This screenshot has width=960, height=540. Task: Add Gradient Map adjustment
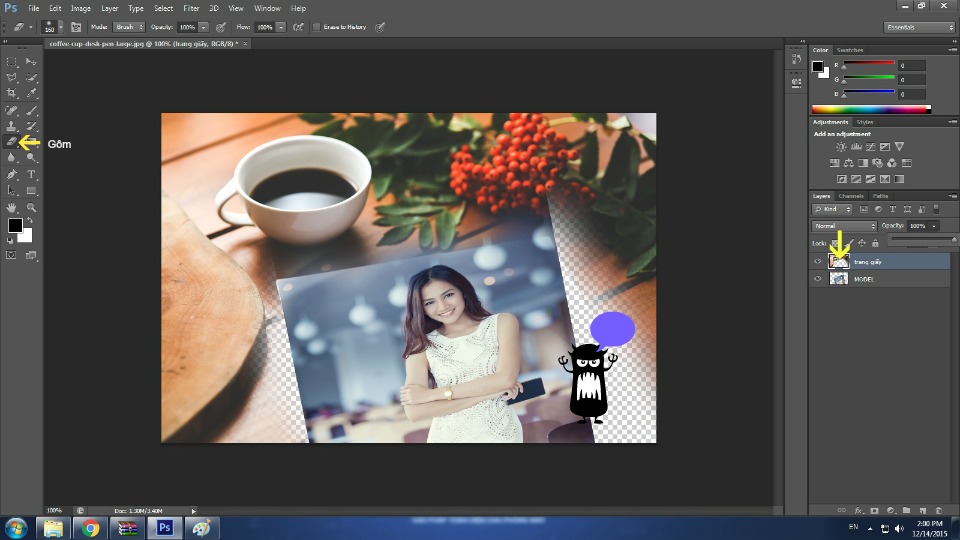tap(899, 179)
